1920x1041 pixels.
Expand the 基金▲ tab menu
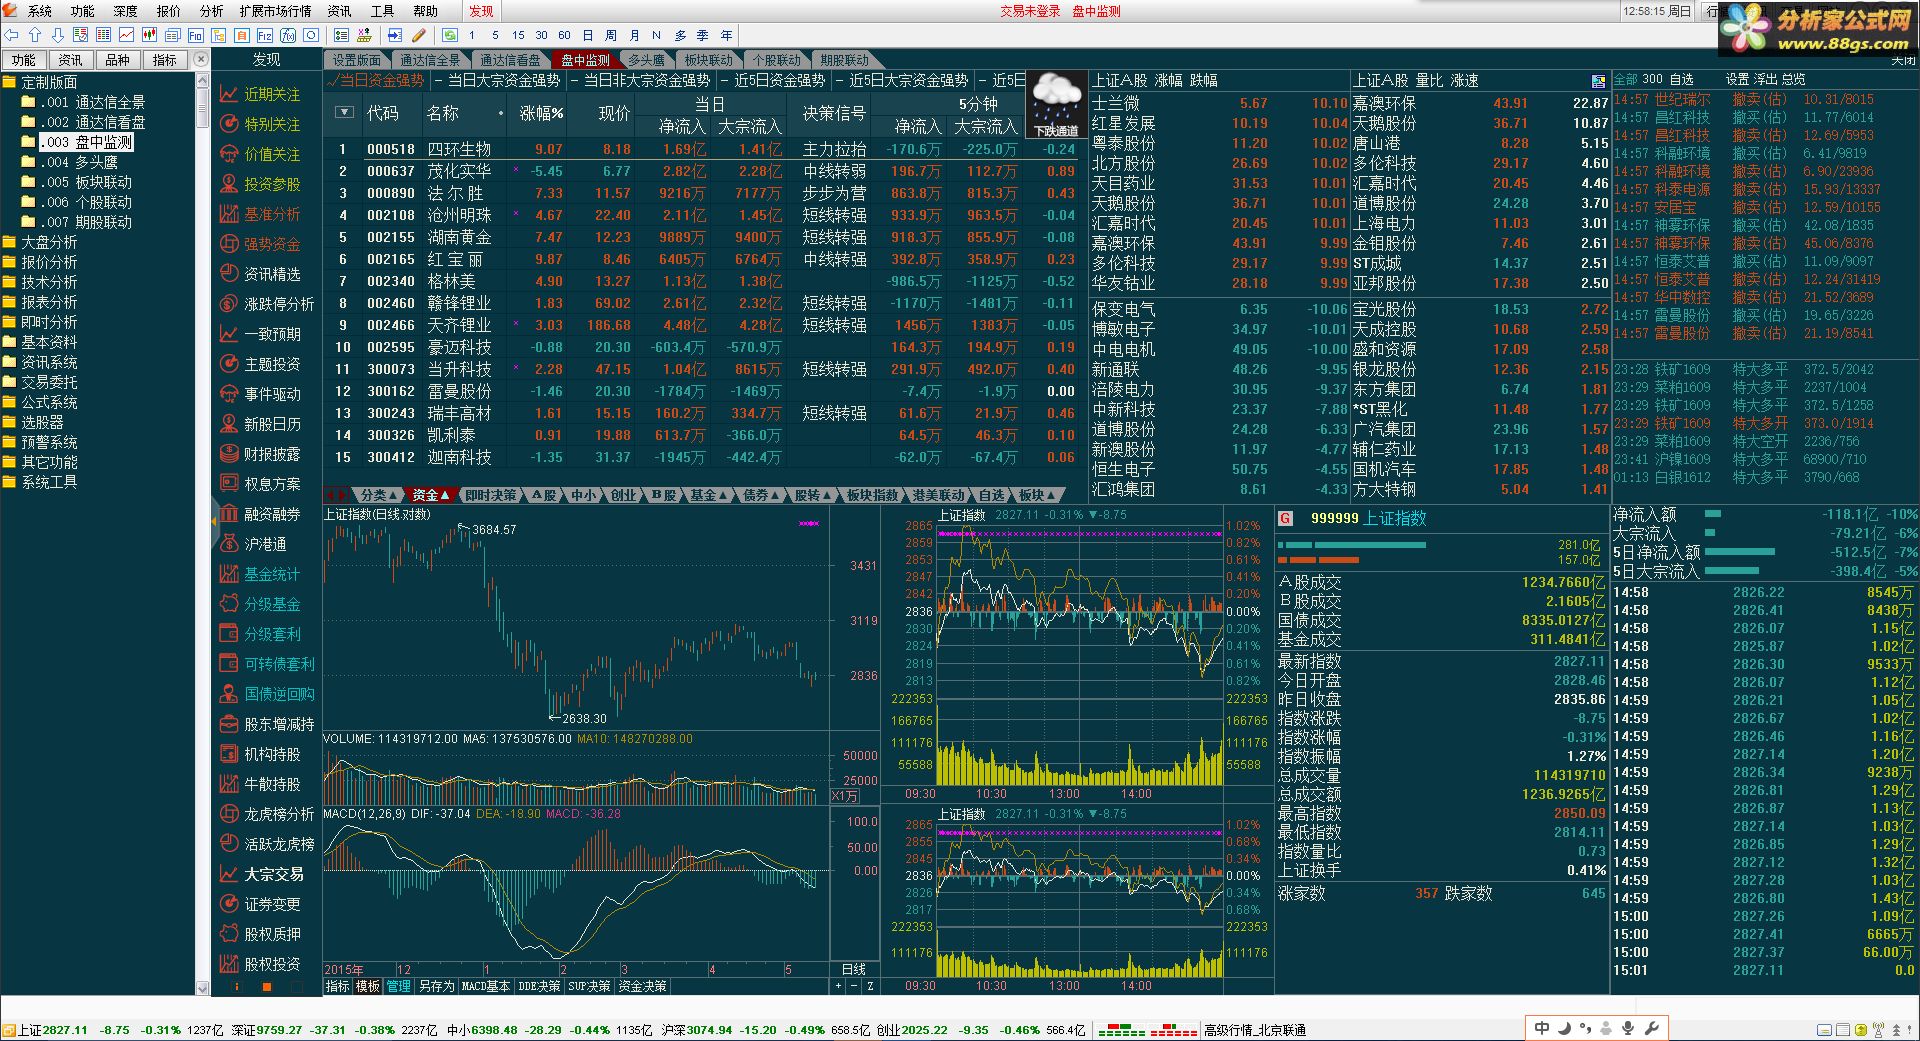coord(708,495)
